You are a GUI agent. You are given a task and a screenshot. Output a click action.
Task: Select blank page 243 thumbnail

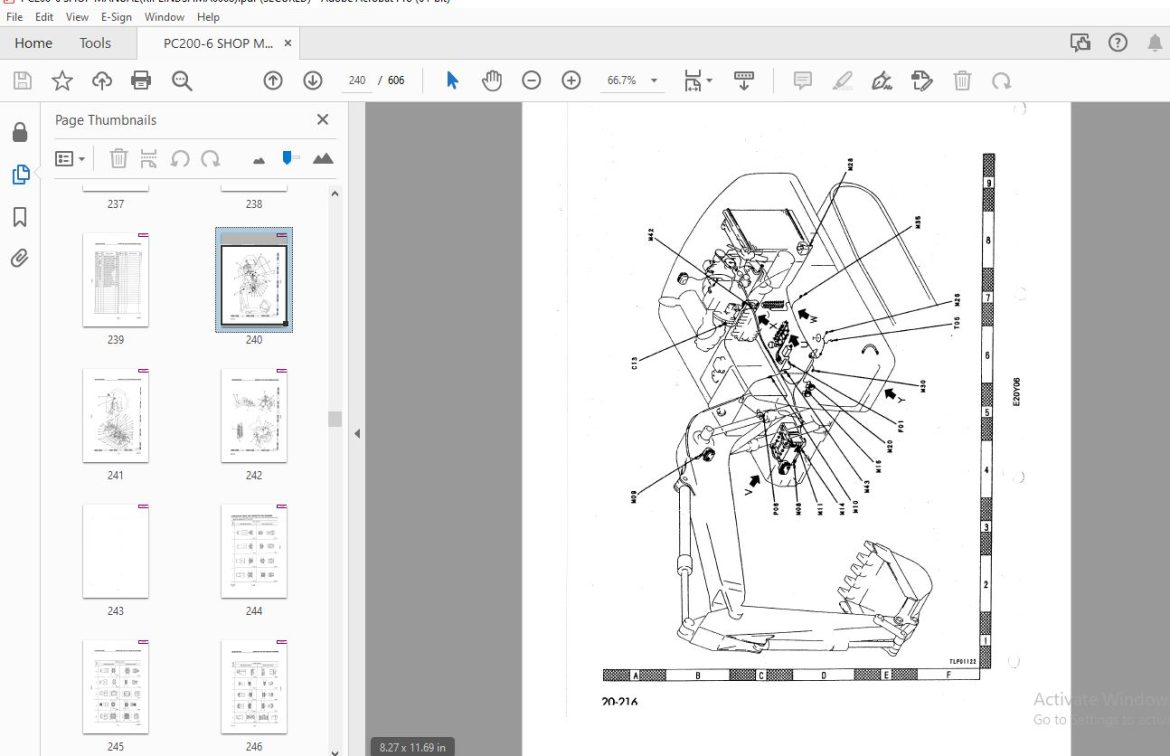(x=116, y=551)
